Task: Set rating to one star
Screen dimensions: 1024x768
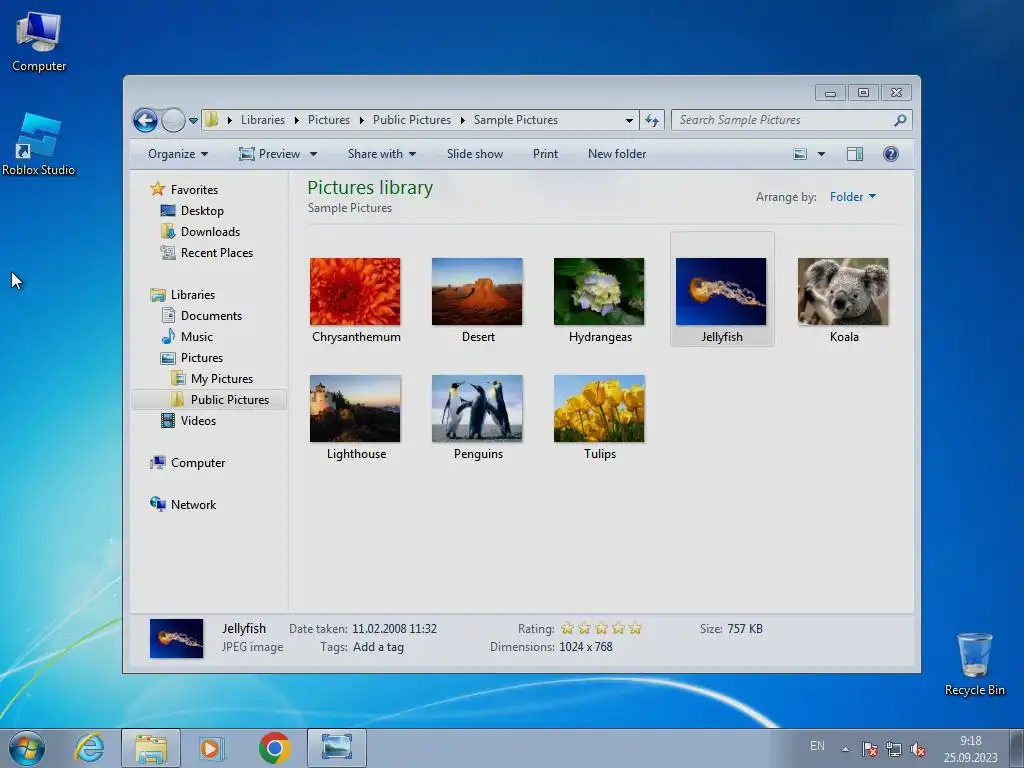Action: [567, 629]
